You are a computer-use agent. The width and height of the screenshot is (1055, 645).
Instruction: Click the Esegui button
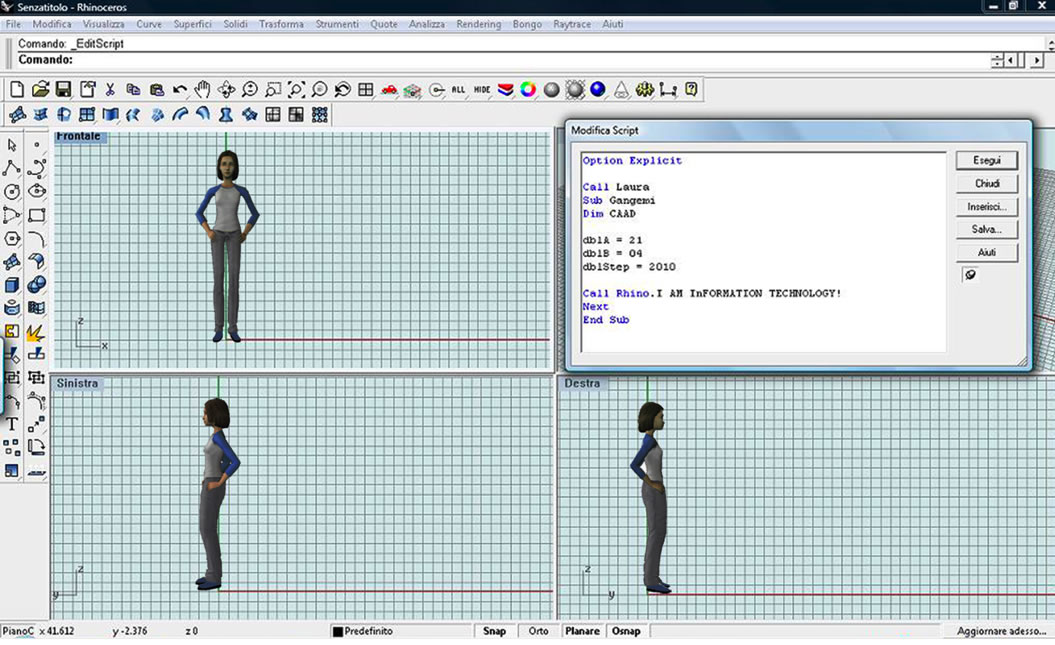pos(987,160)
